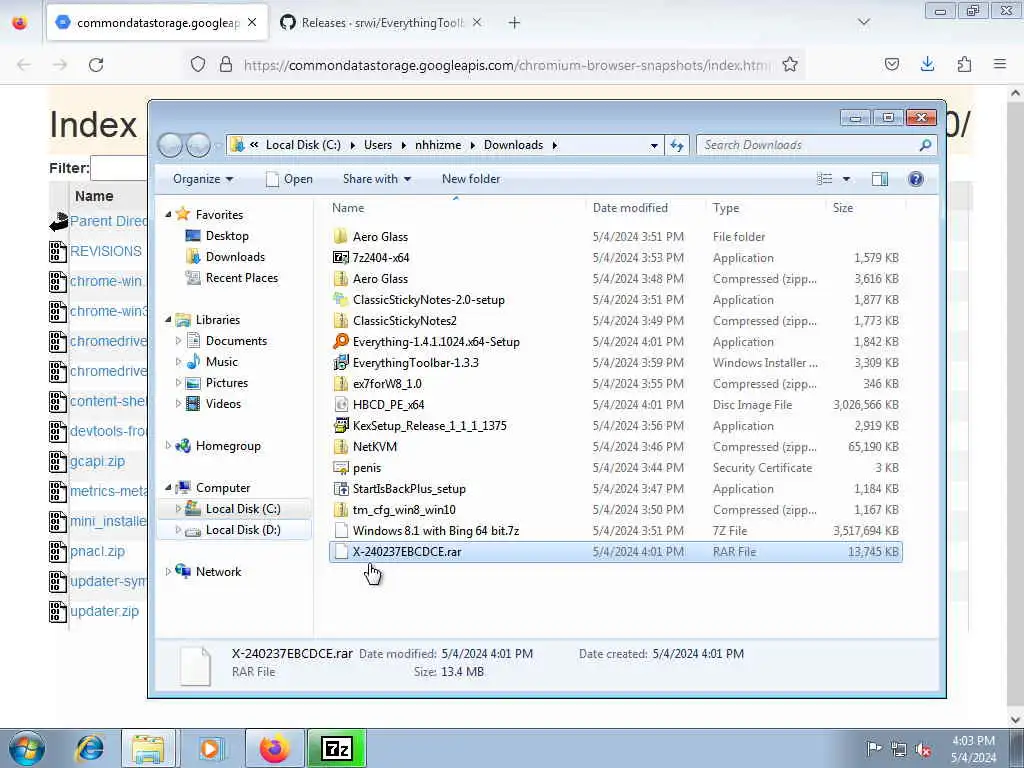Launch Internet Explorer from the taskbar

coord(89,748)
